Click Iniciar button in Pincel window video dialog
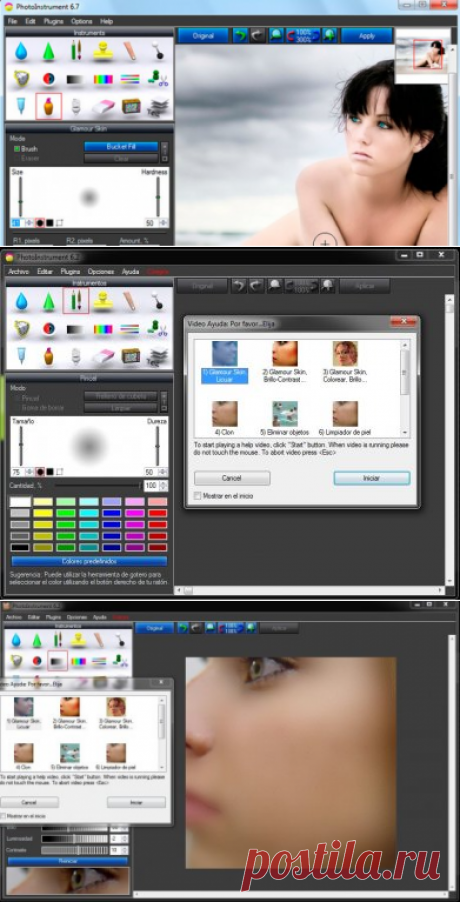This screenshot has height=902, width=460. [371, 478]
